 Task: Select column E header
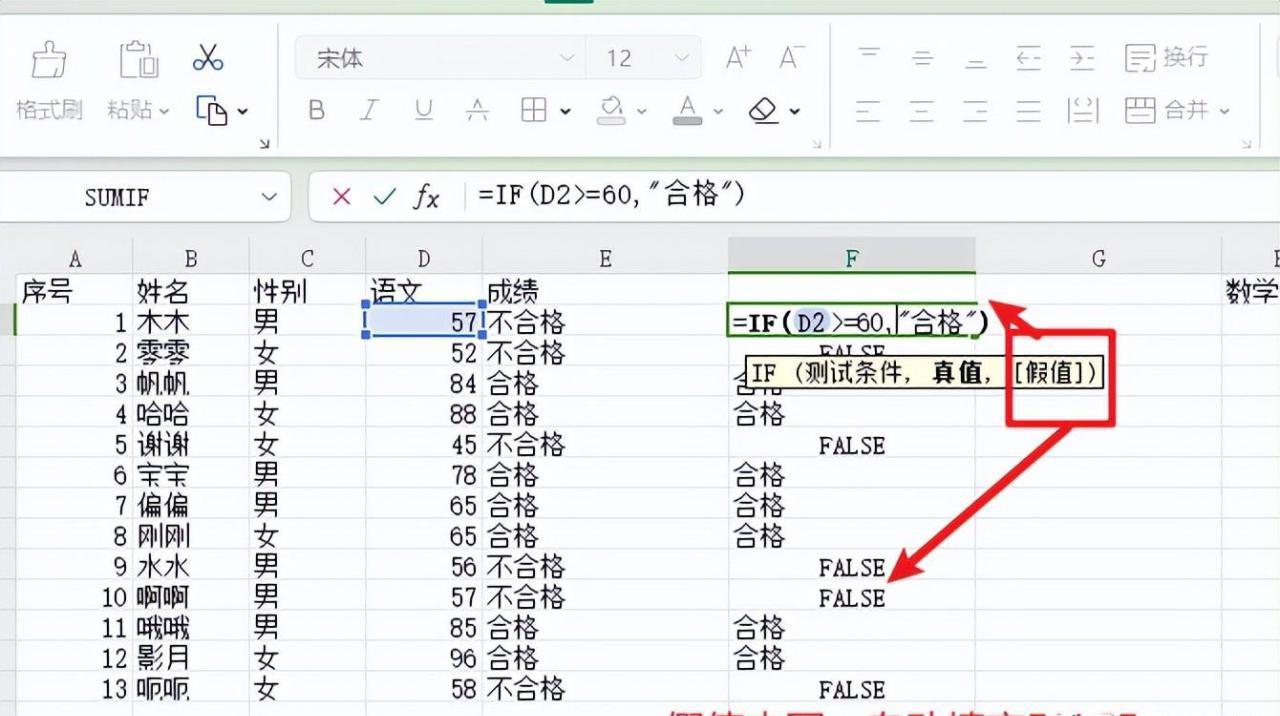(x=605, y=259)
